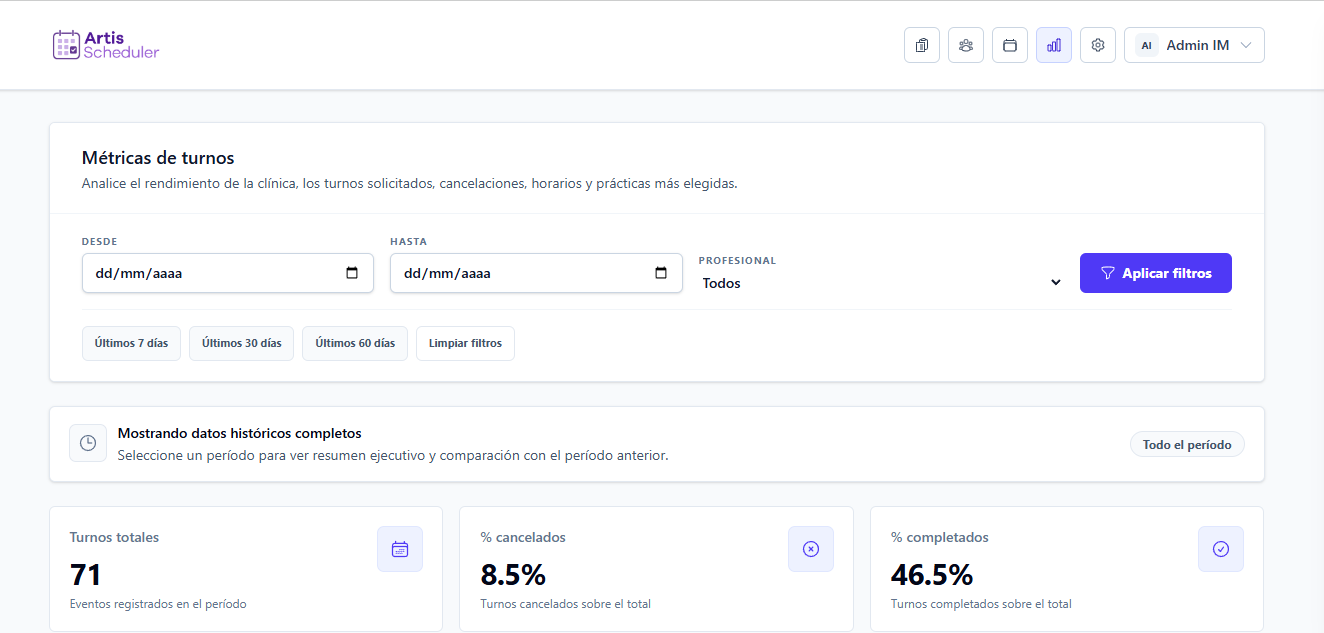
Task: Click the Todo el período badge
Action: (x=1187, y=445)
